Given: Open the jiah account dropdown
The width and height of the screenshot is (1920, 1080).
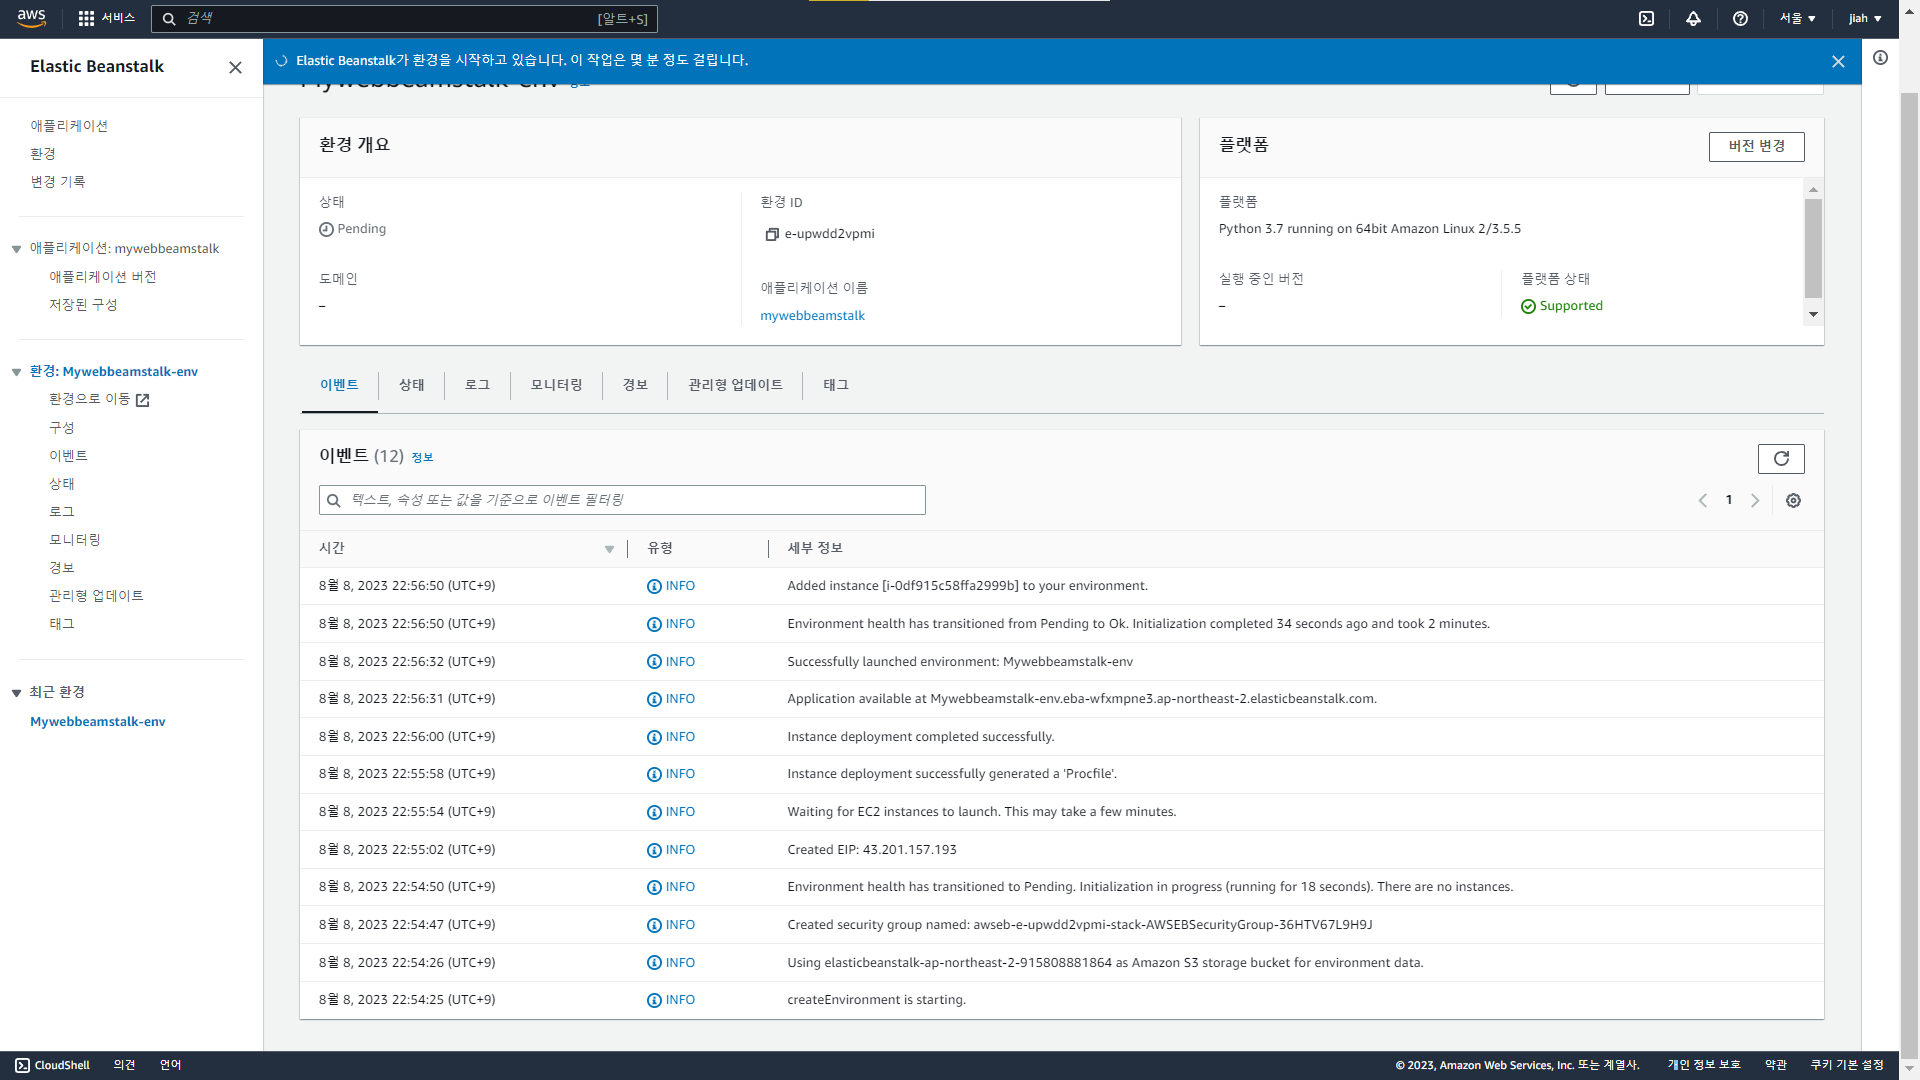Looking at the screenshot, I should coord(1865,18).
